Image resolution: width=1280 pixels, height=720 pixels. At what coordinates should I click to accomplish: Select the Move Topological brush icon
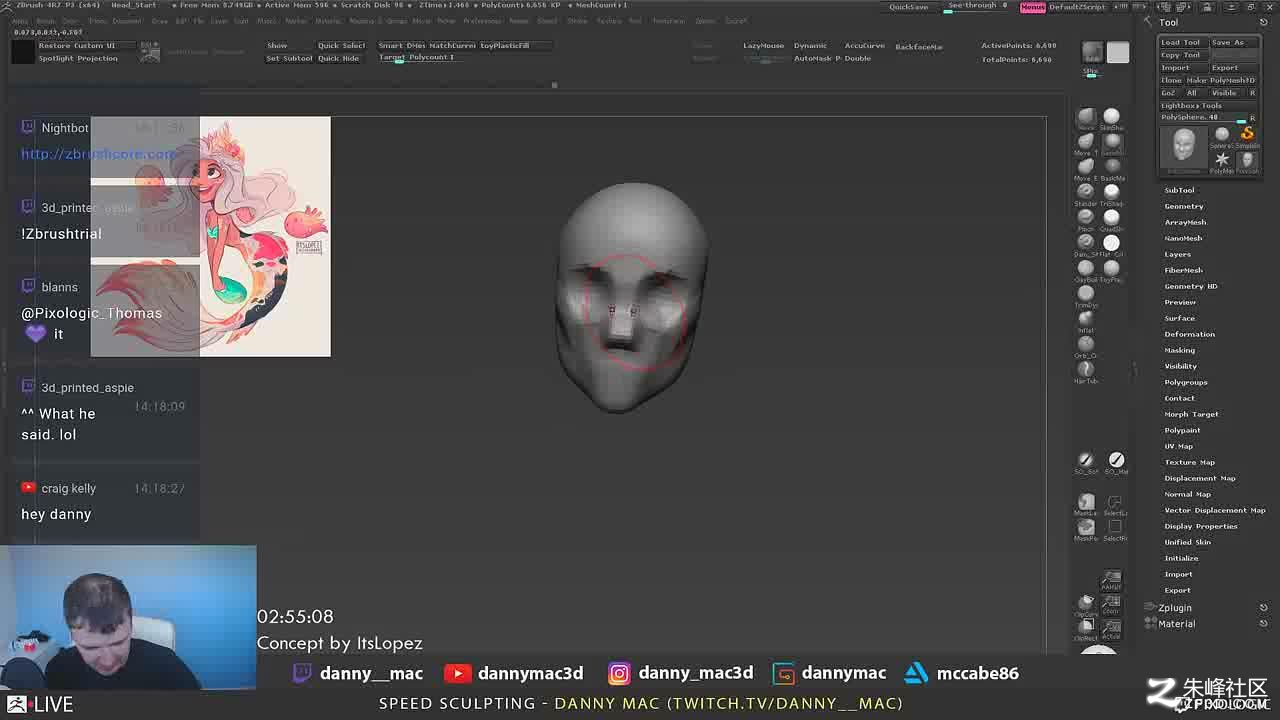1085,141
